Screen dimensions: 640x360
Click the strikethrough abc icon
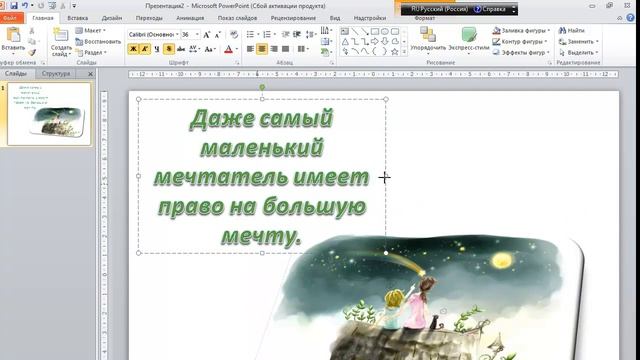[181, 49]
